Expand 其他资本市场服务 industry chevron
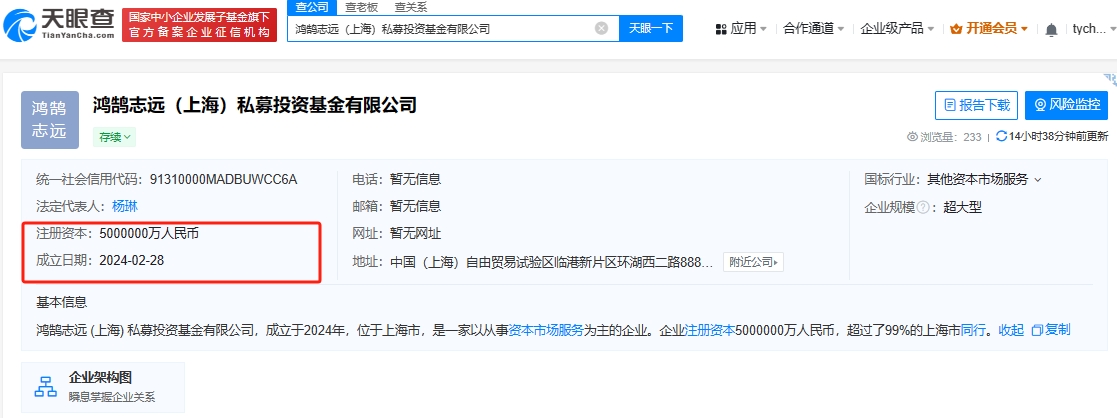1117x418 pixels. (x=1038, y=180)
